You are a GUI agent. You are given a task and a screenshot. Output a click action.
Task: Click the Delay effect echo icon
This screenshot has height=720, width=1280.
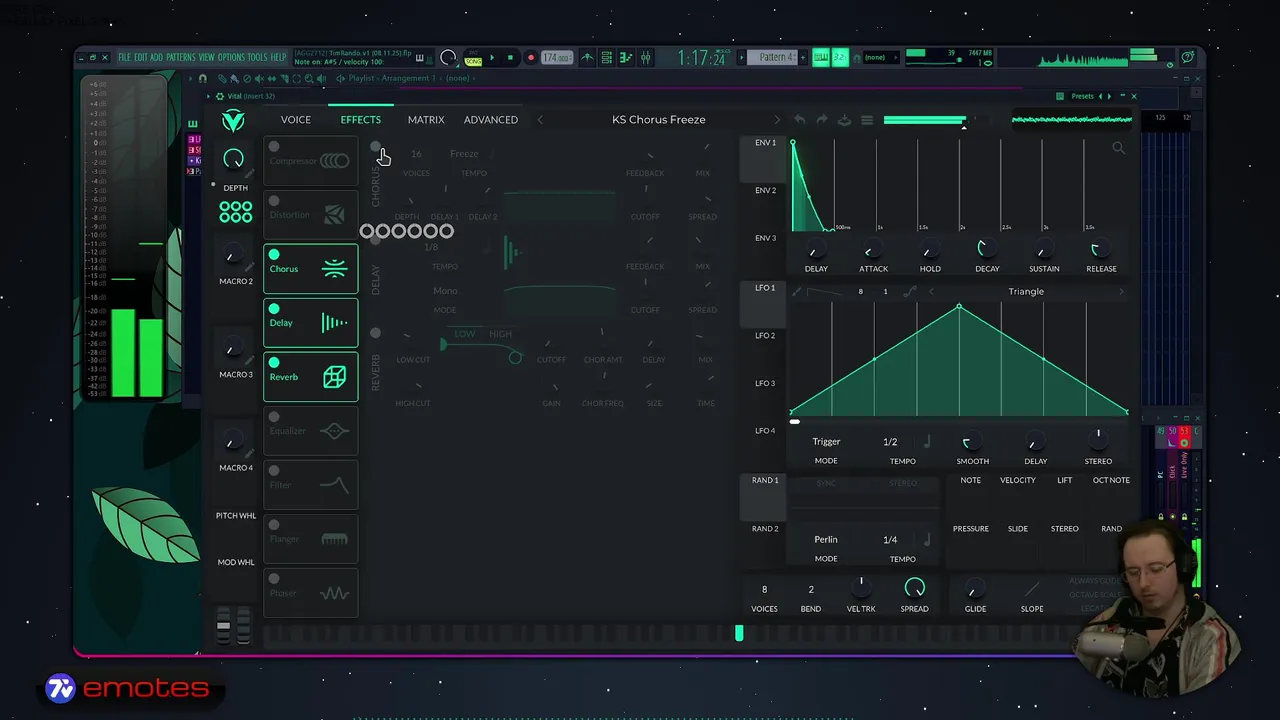coord(334,322)
